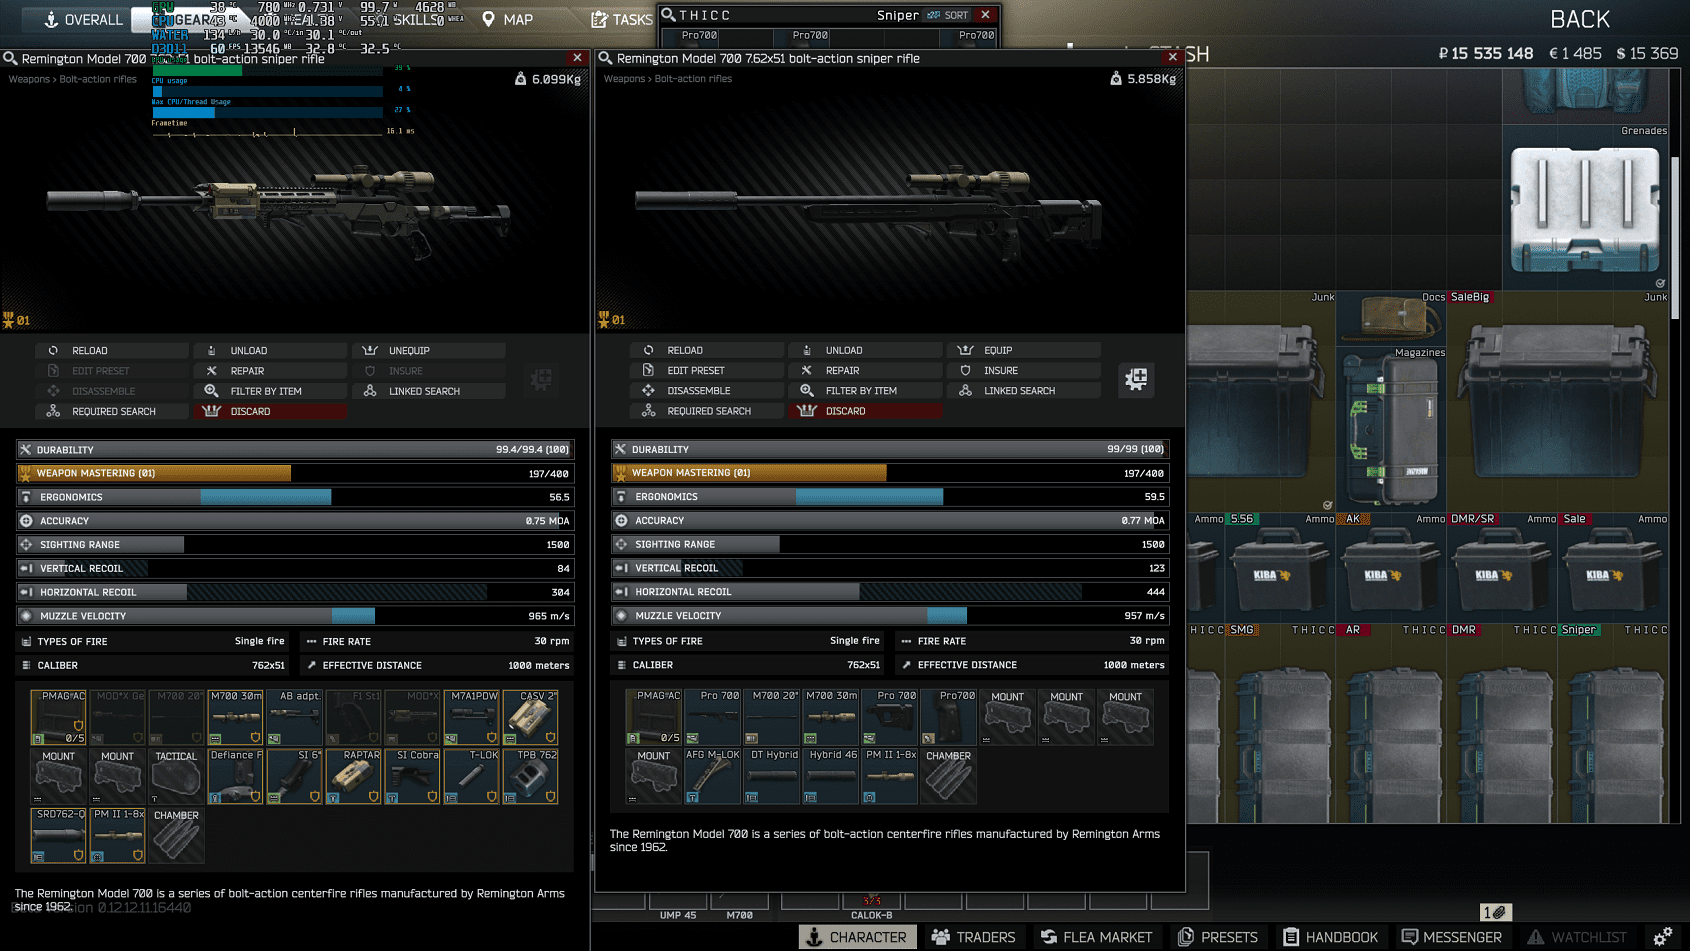The height and width of the screenshot is (951, 1690).
Task: Open the weapon modding screen icon
Action: [x=1136, y=379]
